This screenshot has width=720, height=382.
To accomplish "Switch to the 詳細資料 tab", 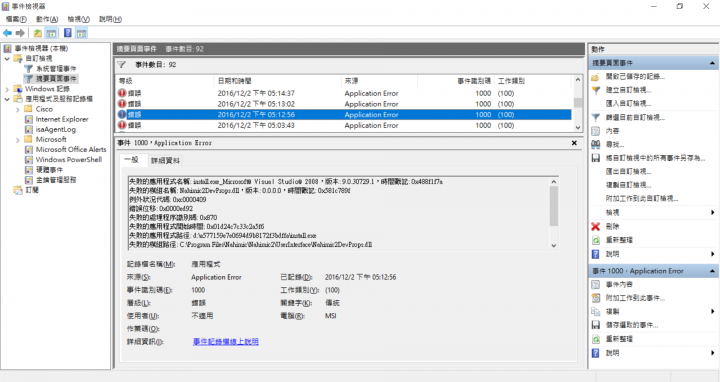I will click(166, 160).
